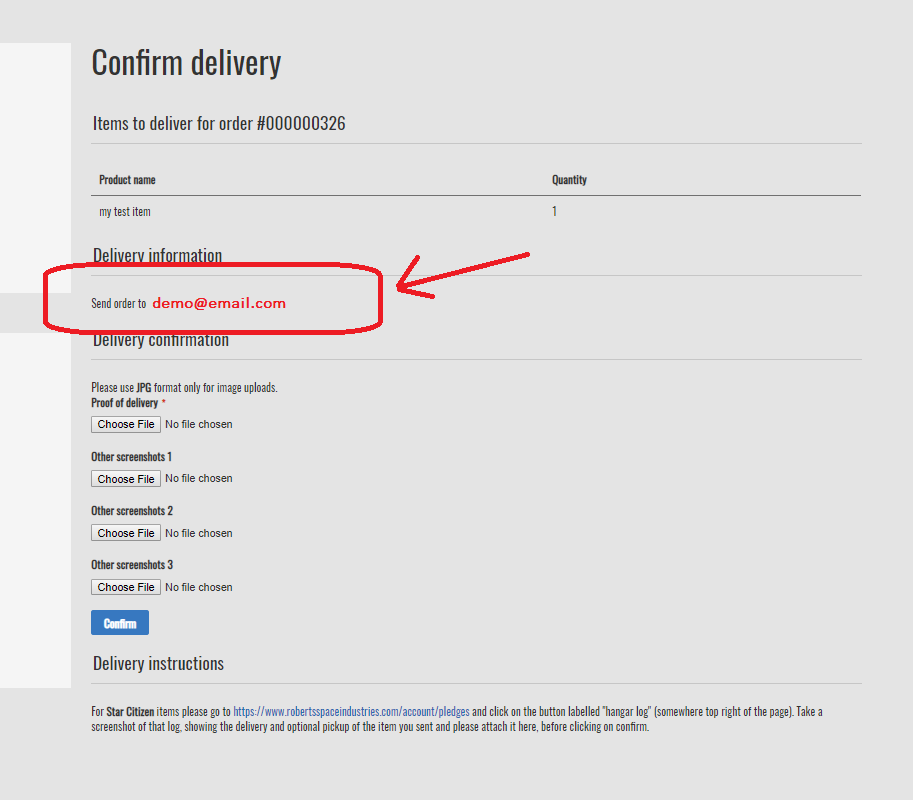The height and width of the screenshot is (800, 913).
Task: Click Choose File under Other screenshots 3
Action: [126, 587]
